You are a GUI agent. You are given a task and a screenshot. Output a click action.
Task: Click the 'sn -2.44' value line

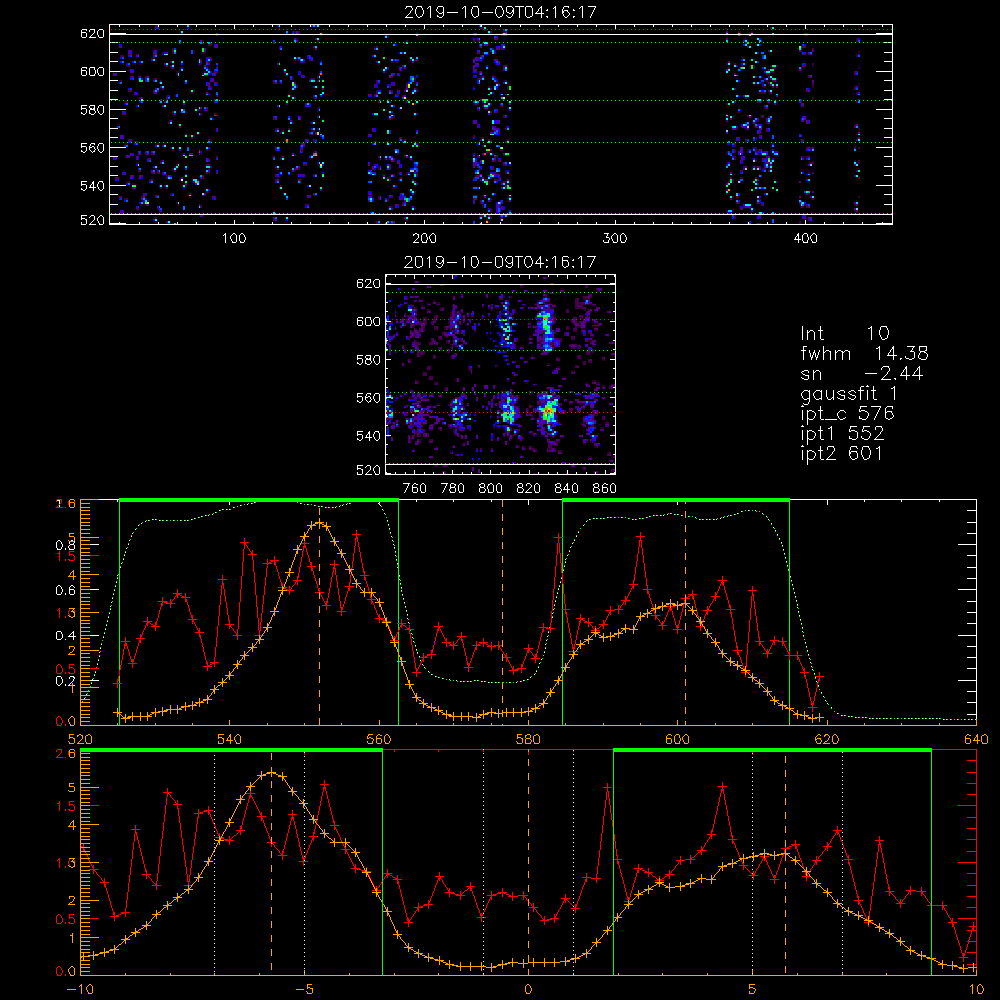862,373
